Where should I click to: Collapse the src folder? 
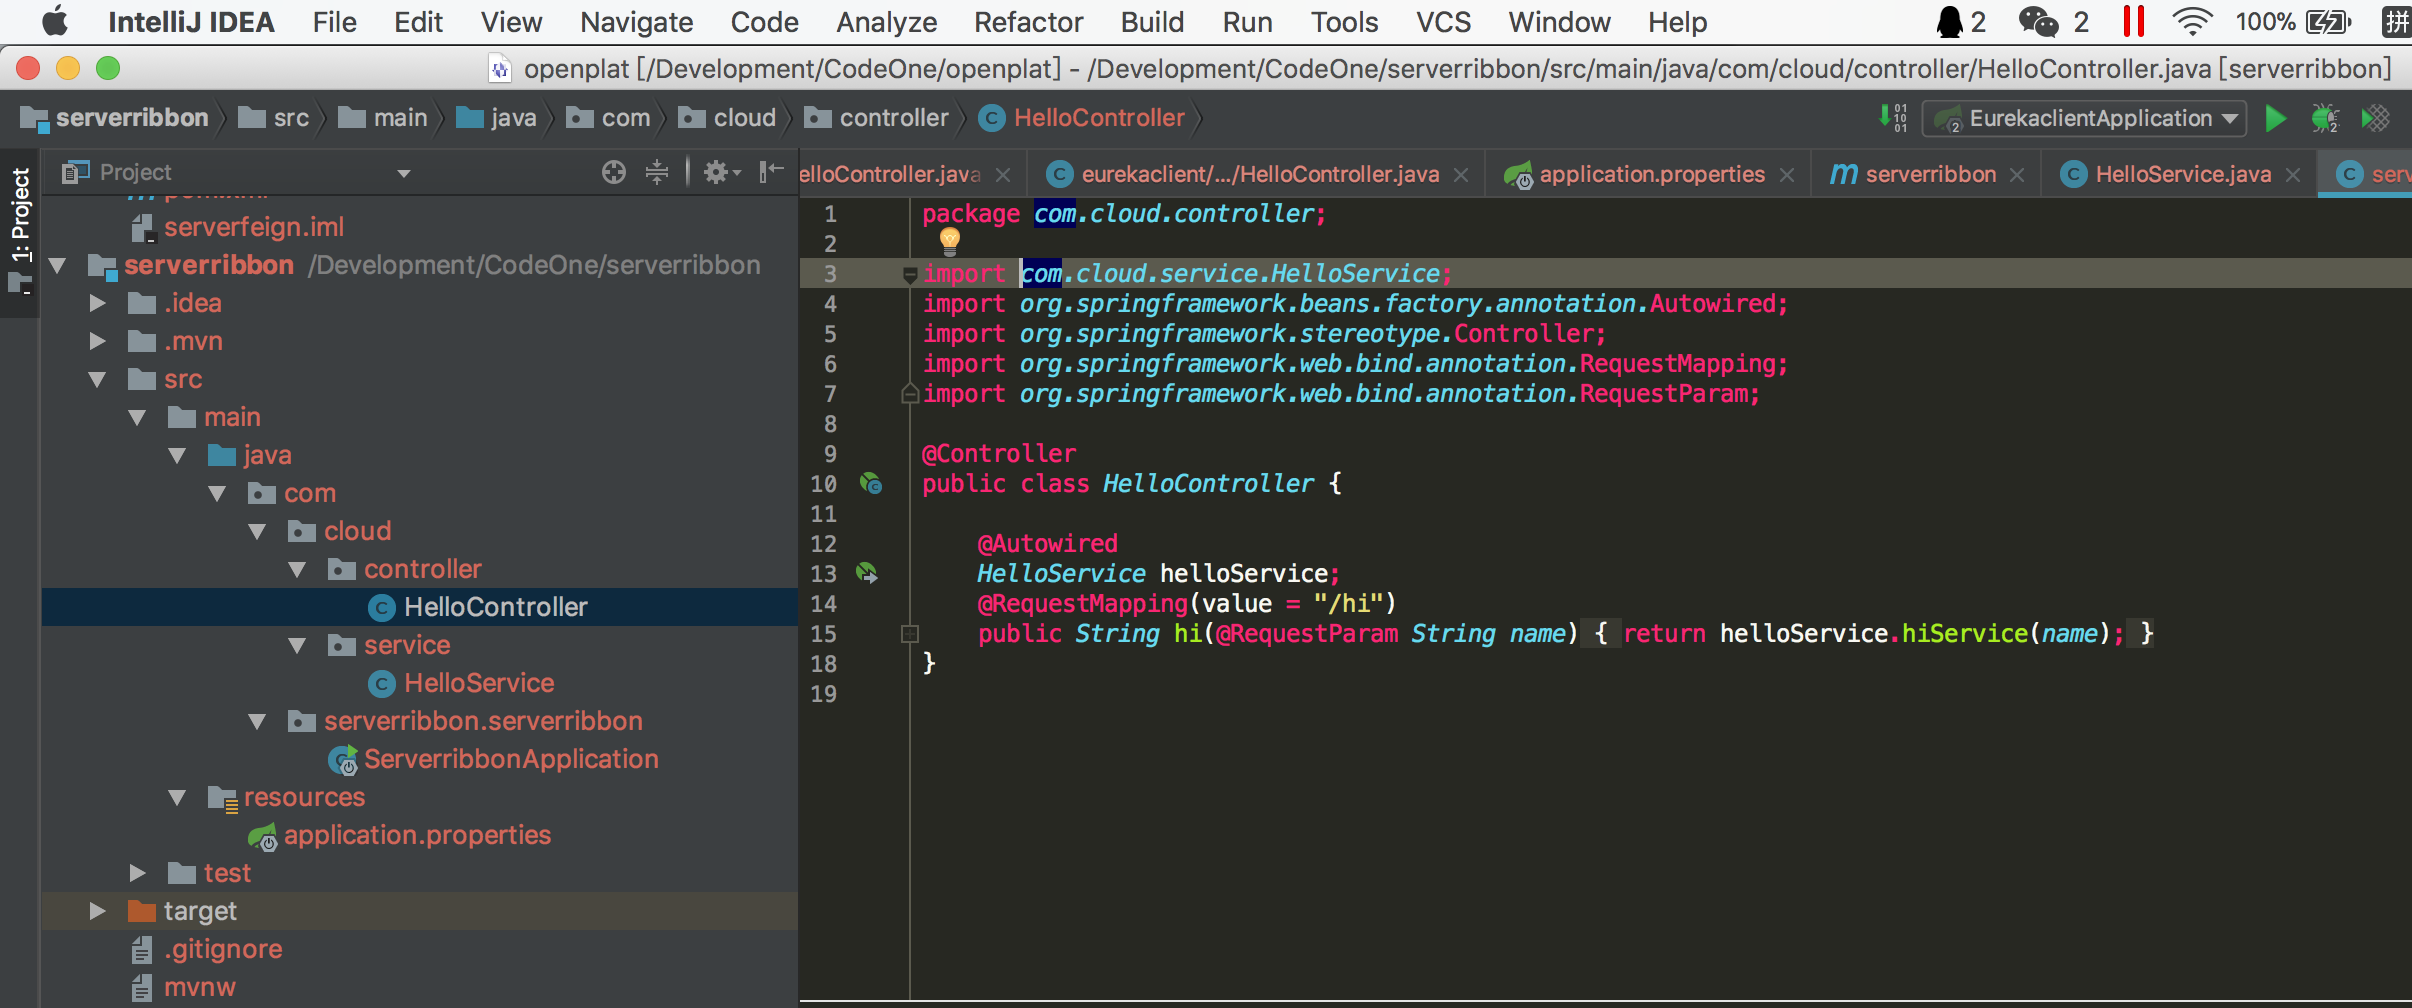97,380
